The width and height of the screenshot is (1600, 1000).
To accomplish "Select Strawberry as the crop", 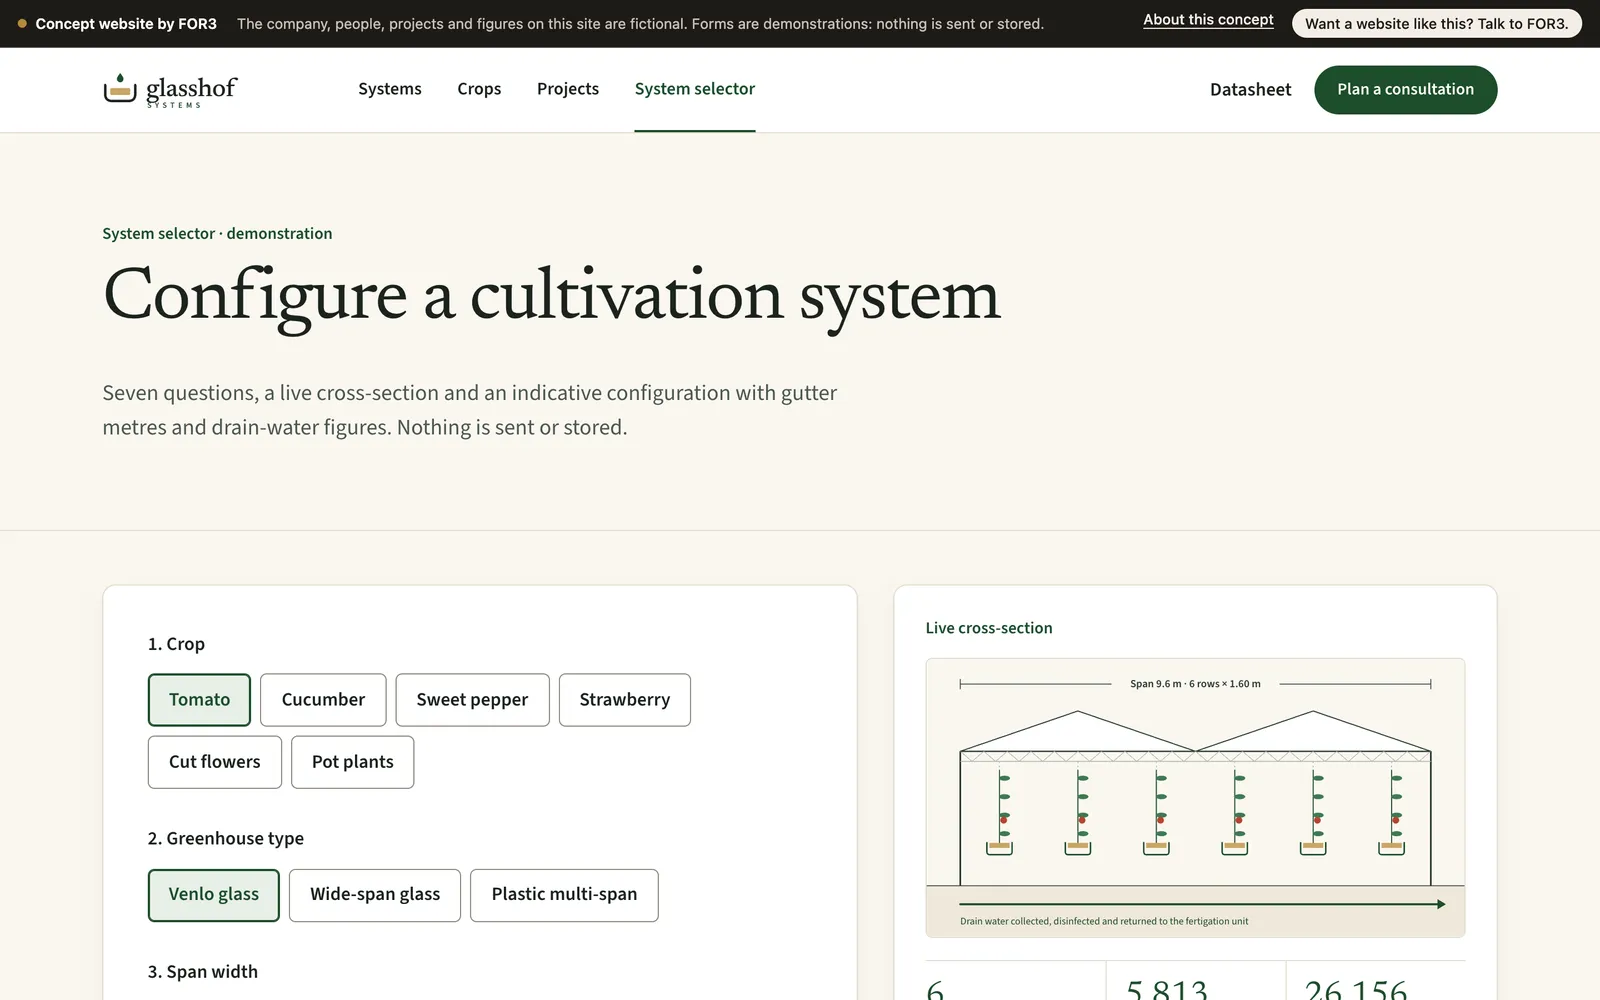I will tap(625, 700).
